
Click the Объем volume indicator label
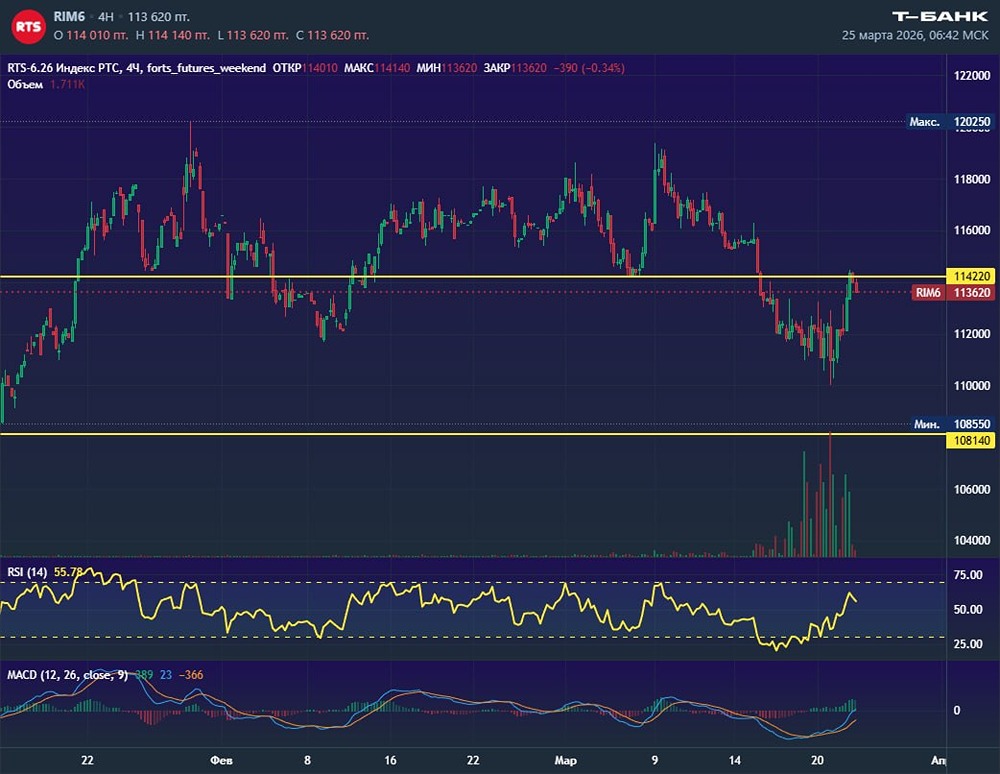click(25, 85)
